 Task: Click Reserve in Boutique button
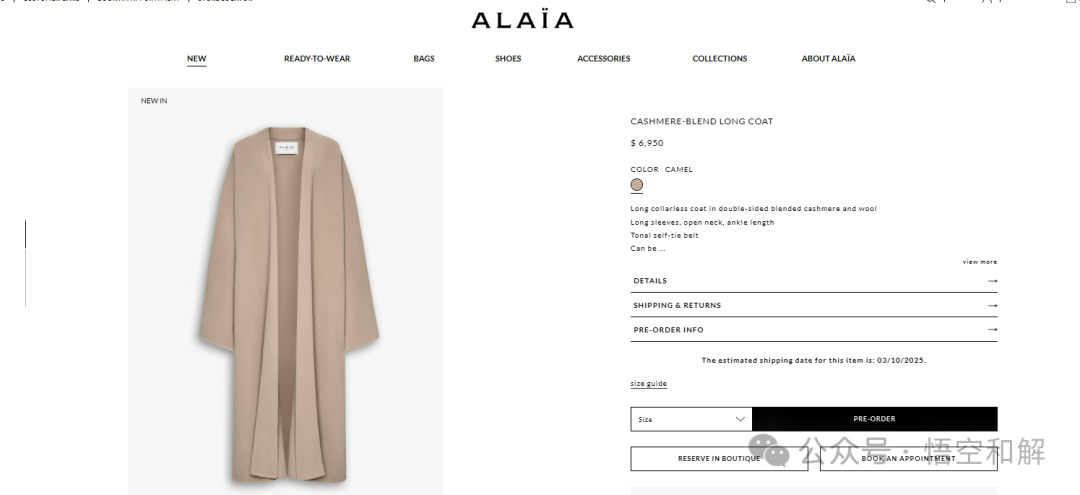[719, 459]
